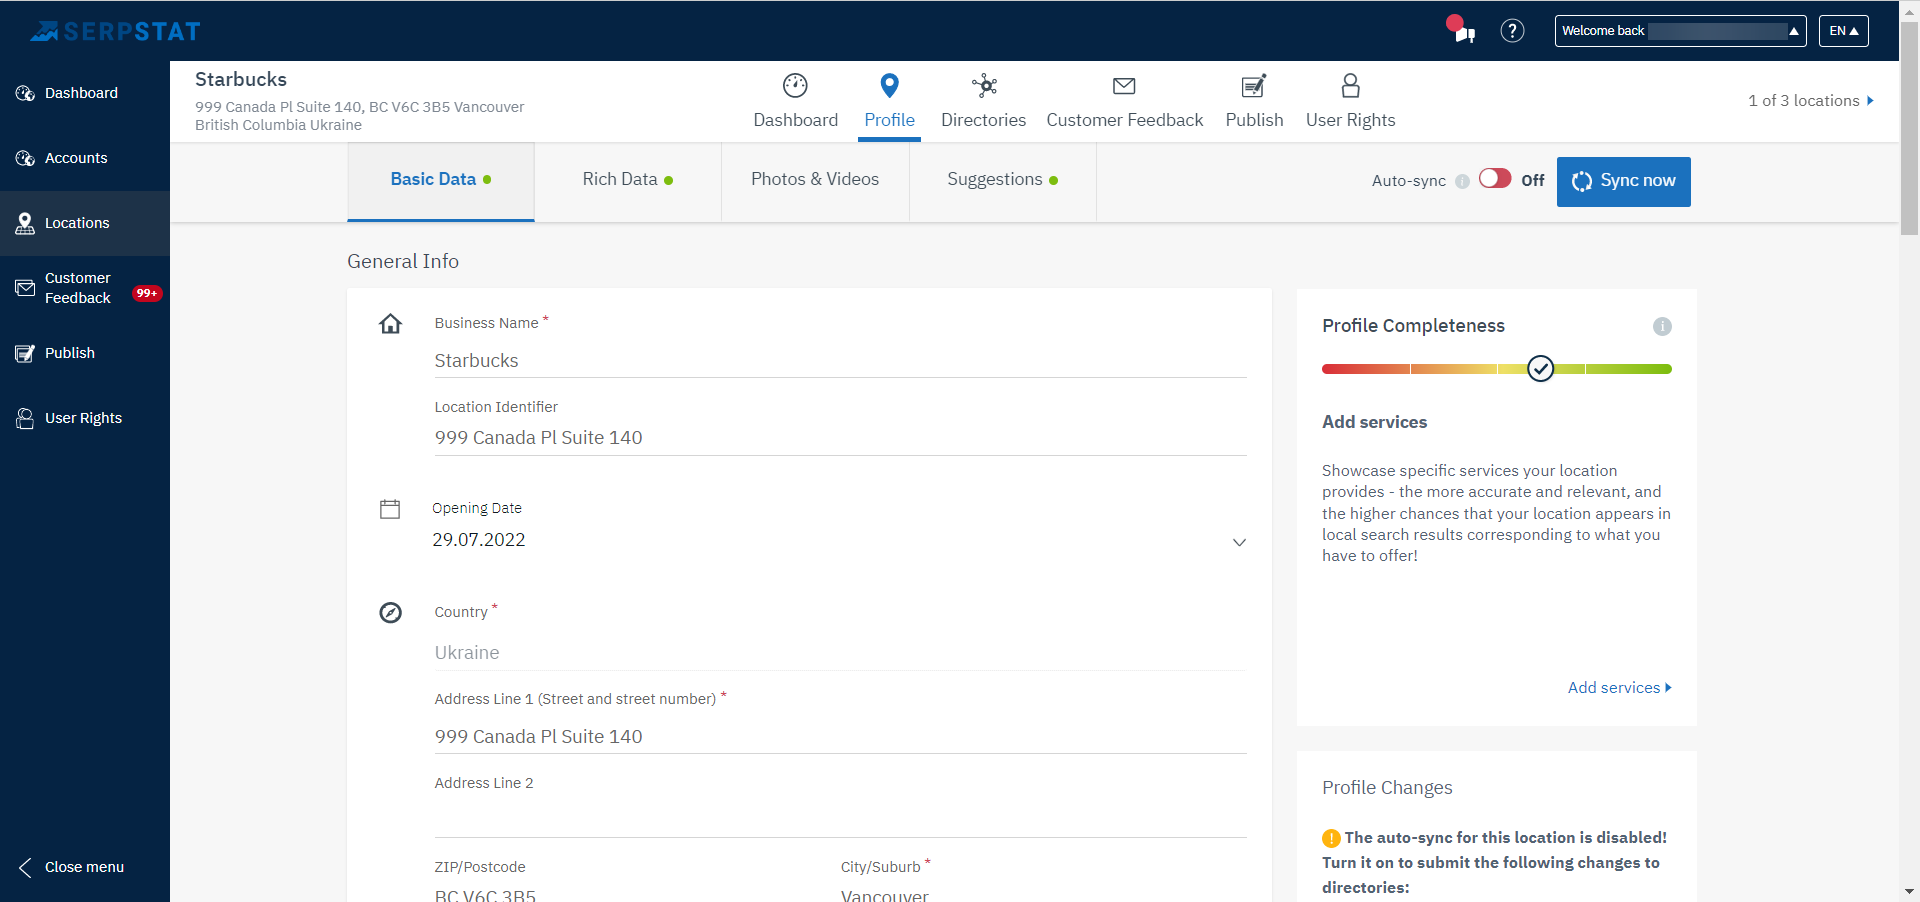Click the Auto-sync info icon
This screenshot has width=1920, height=902.
(x=1462, y=181)
